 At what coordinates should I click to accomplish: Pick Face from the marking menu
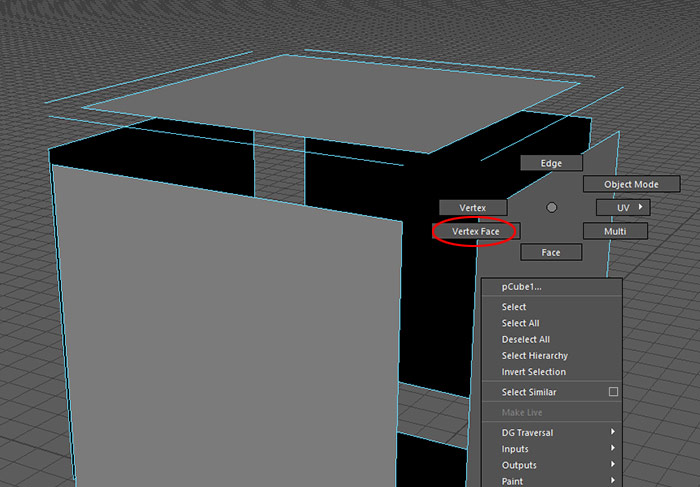point(551,253)
